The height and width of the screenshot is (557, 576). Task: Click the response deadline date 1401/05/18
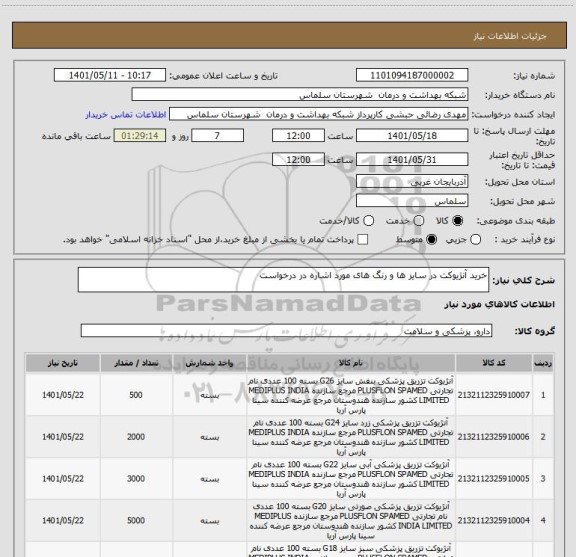412,136
